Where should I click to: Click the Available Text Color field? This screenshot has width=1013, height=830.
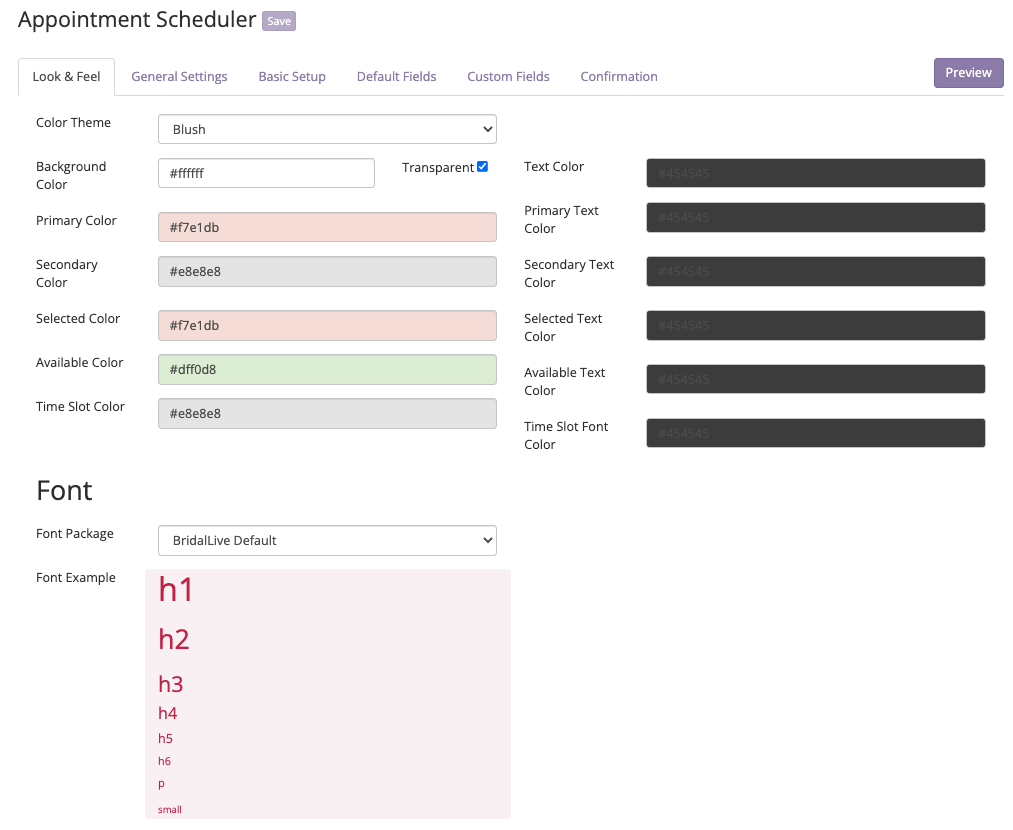pyautogui.click(x=815, y=379)
